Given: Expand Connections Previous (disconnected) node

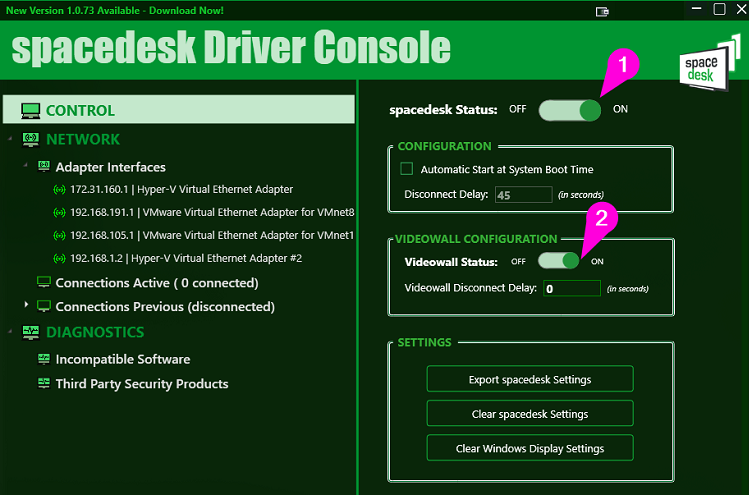Looking at the screenshot, I should [x=26, y=304].
